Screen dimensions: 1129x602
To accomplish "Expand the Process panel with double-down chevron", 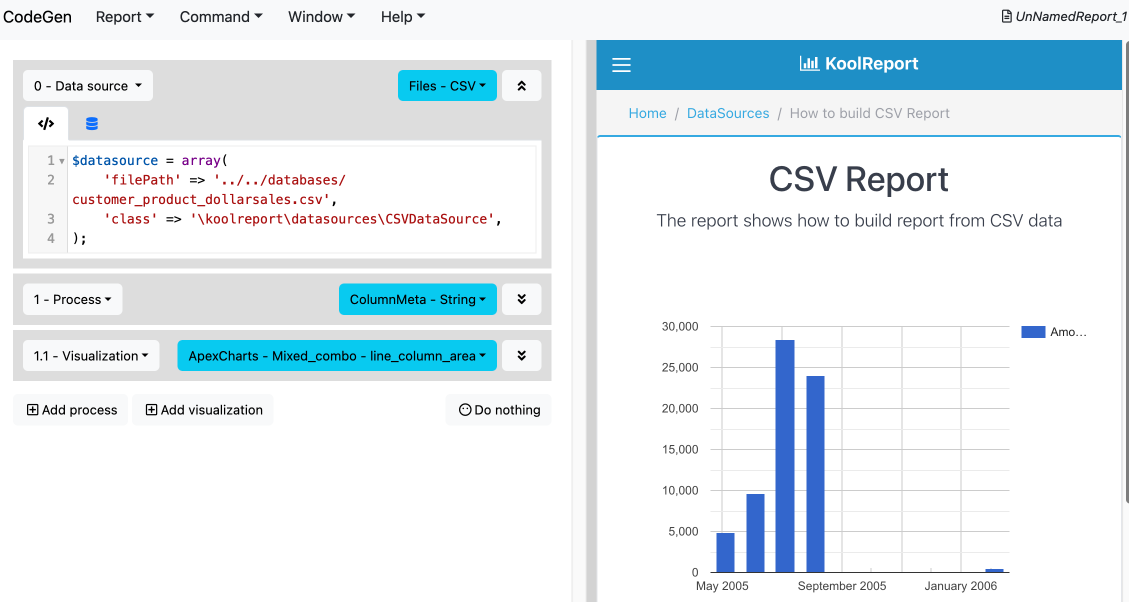I will [x=521, y=299].
